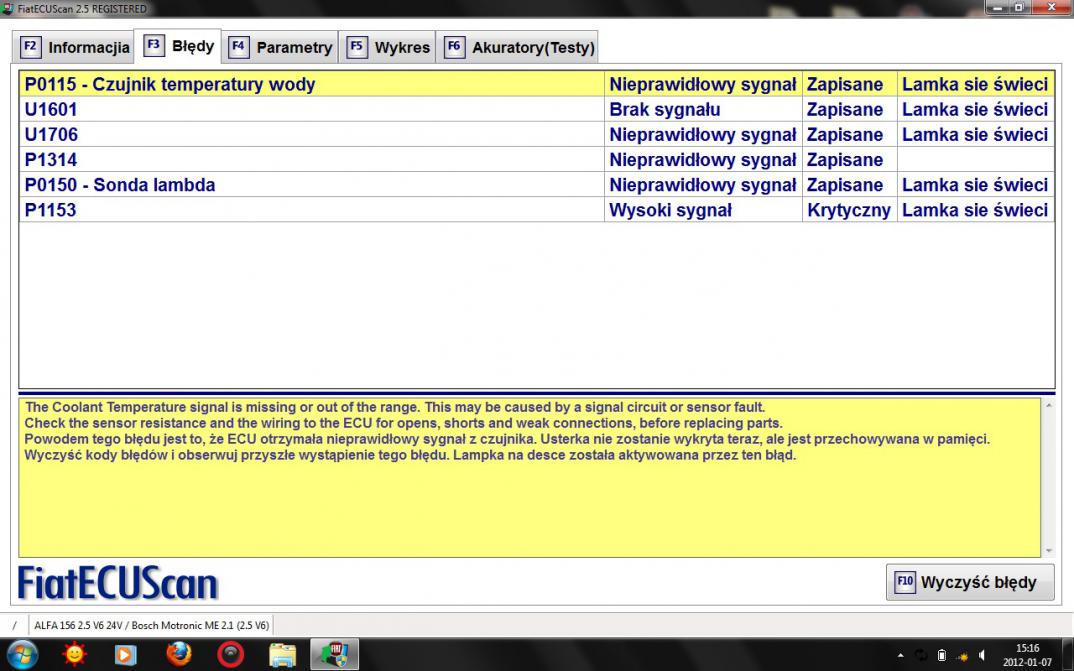The width and height of the screenshot is (1074, 671).
Task: Click Lamka sie świeci in the U1706 row
Action: [x=975, y=135]
